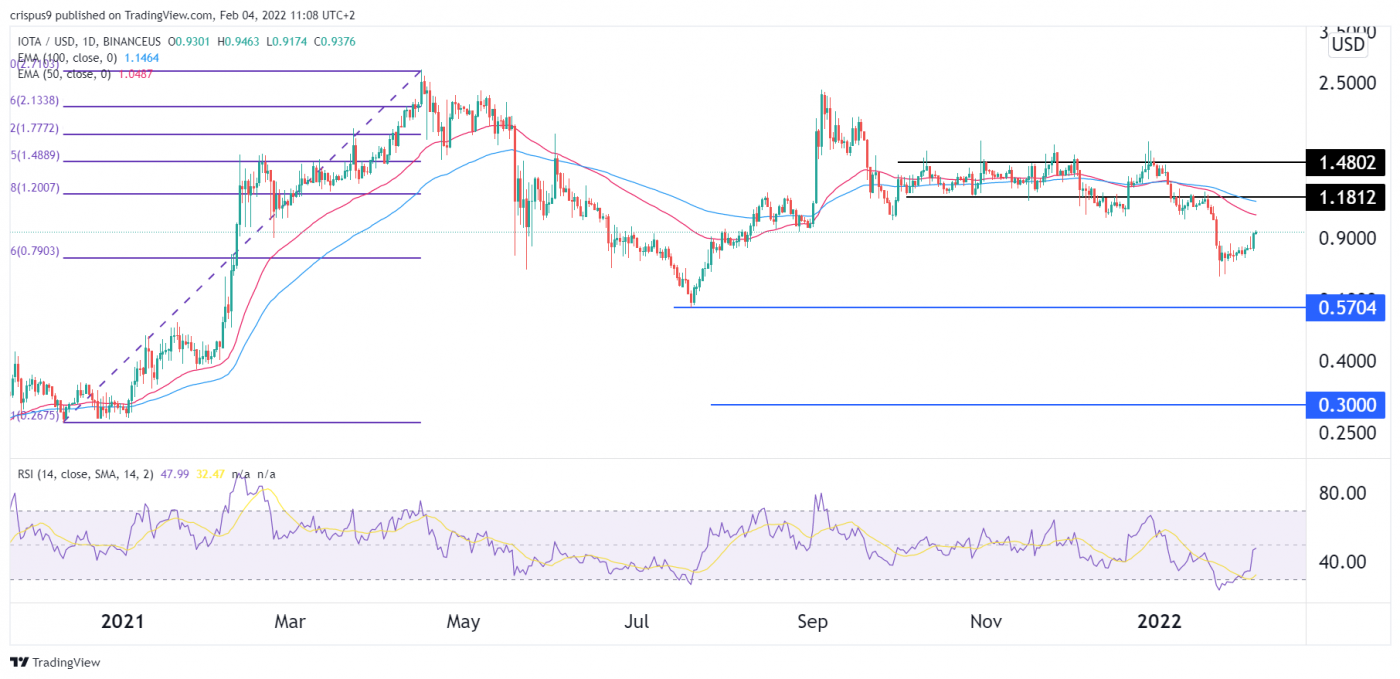Image resolution: width=1400 pixels, height=679 pixels.
Task: Toggle visibility of the EMA (50, close, 0) indicator
Action: point(60,74)
